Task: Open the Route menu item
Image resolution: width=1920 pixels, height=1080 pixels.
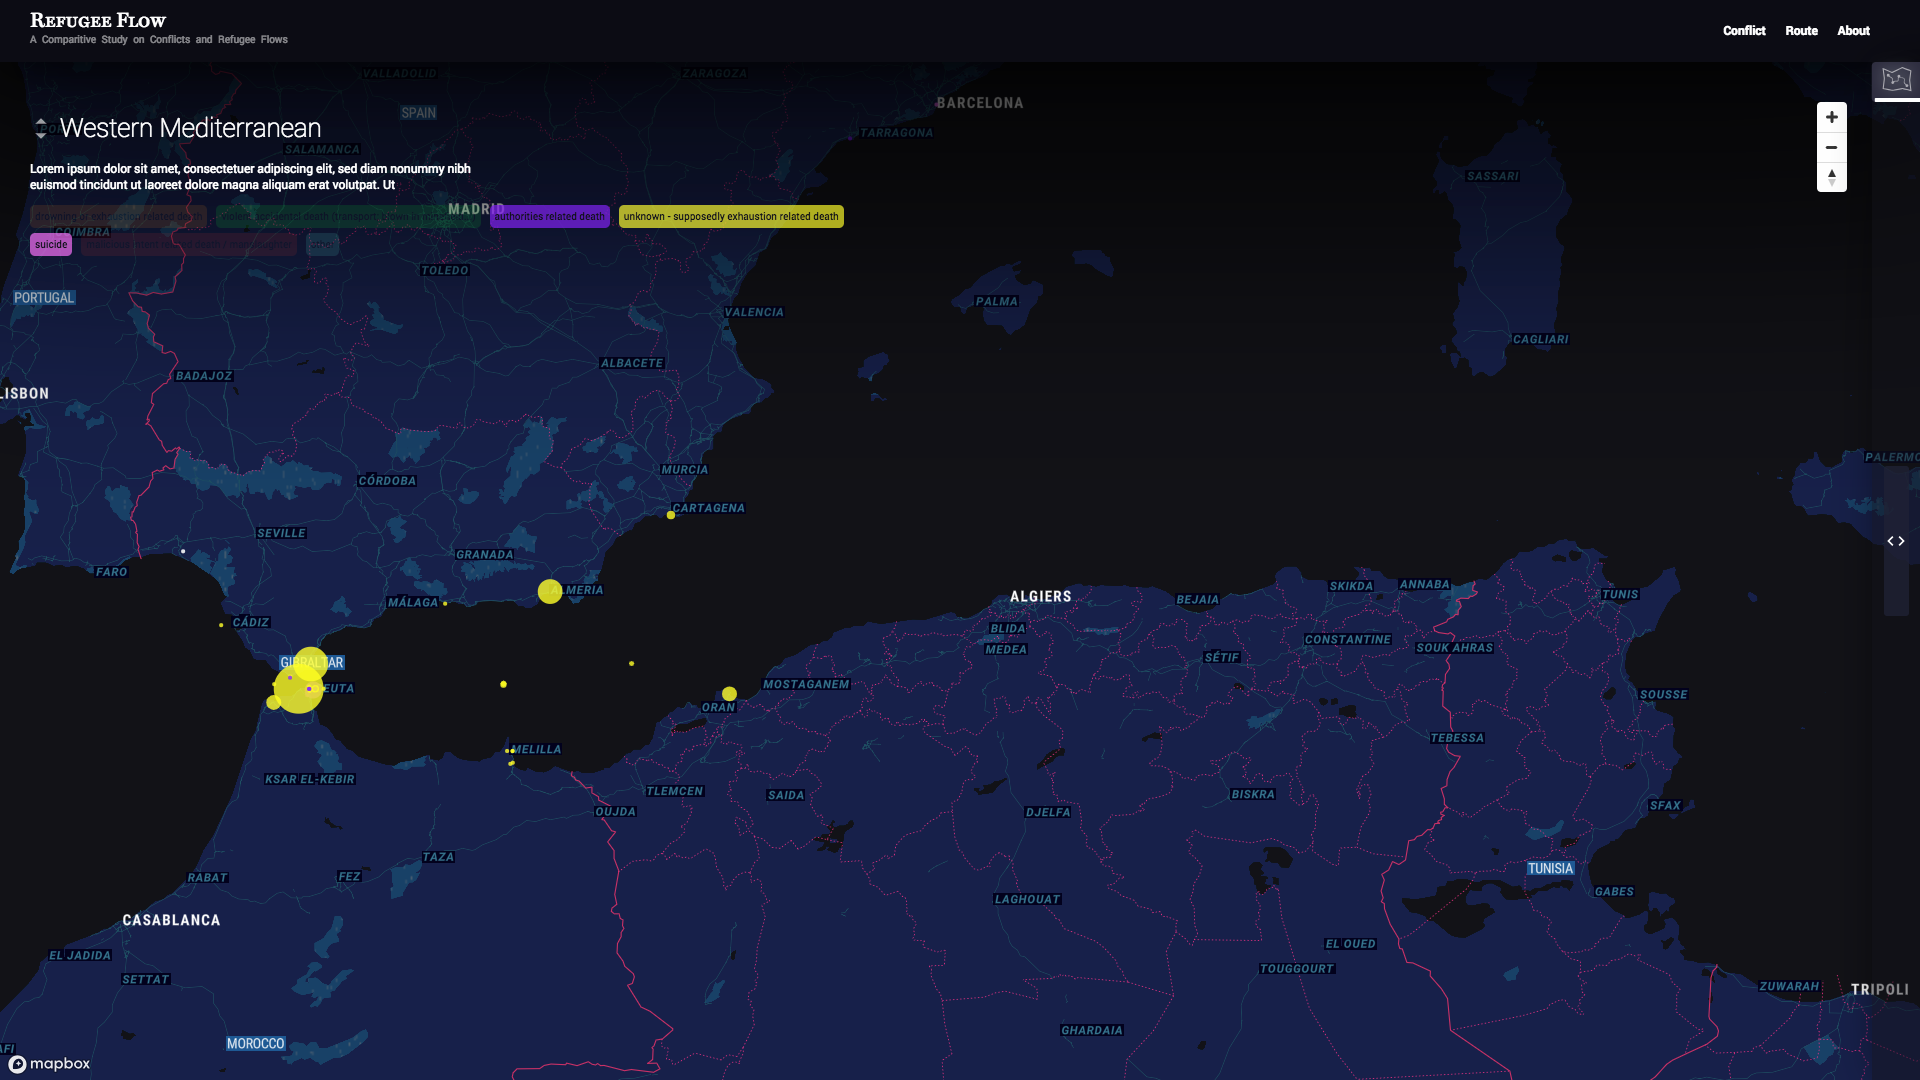Action: (x=1801, y=31)
